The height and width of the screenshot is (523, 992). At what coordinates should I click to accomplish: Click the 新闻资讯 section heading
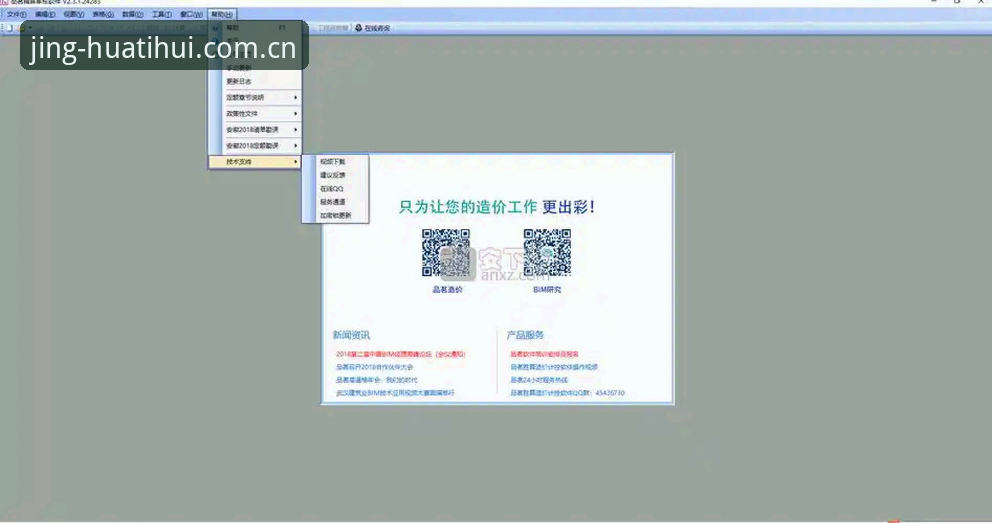point(351,335)
